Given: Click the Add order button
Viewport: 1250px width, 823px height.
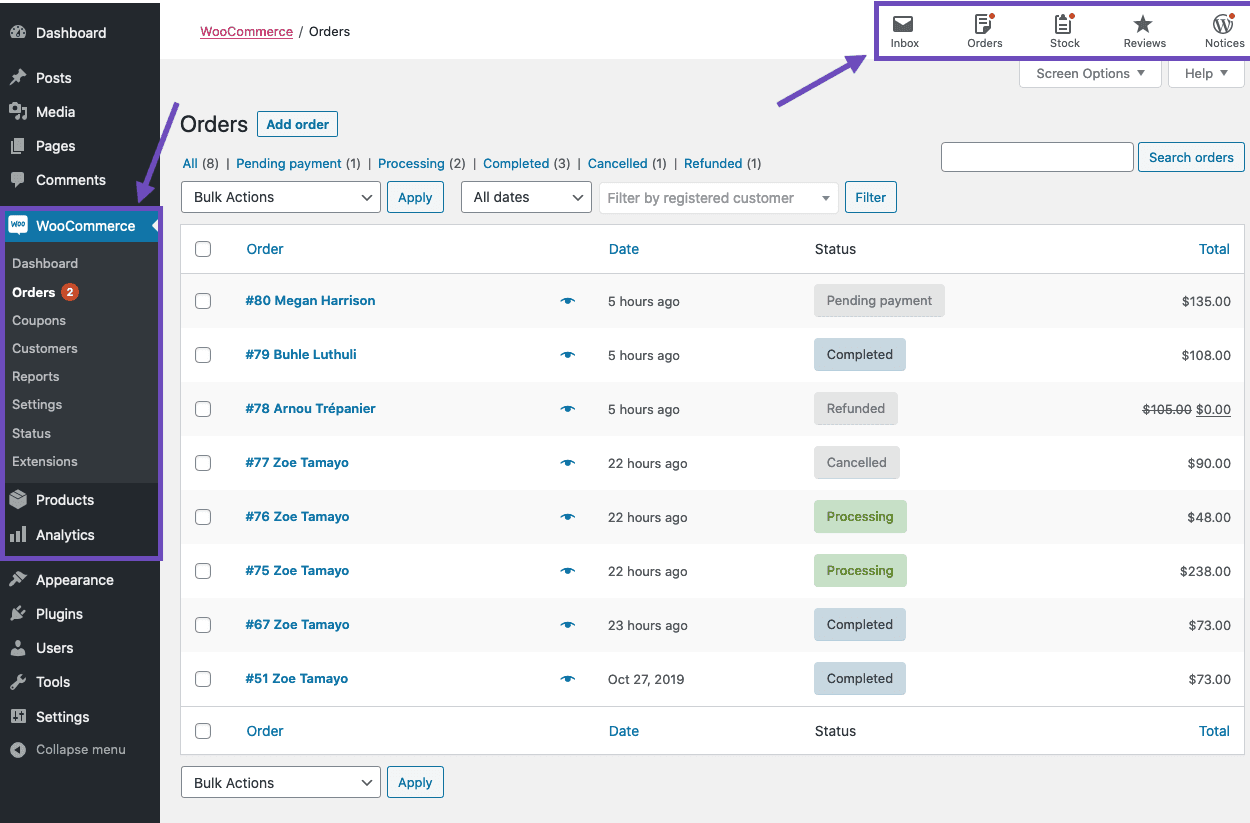Looking at the screenshot, I should (297, 124).
